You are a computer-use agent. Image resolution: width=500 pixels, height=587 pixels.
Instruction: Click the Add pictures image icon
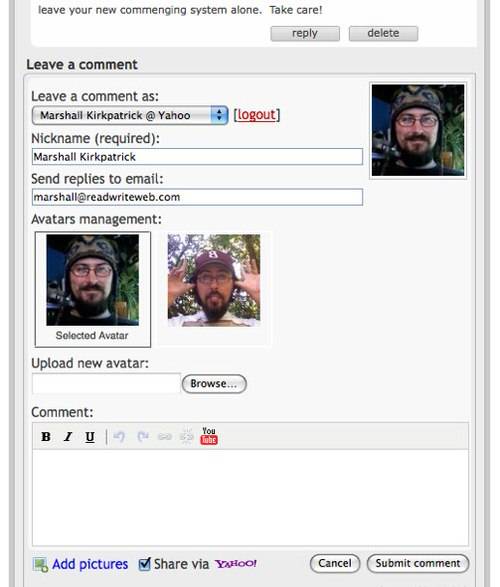coord(40,564)
